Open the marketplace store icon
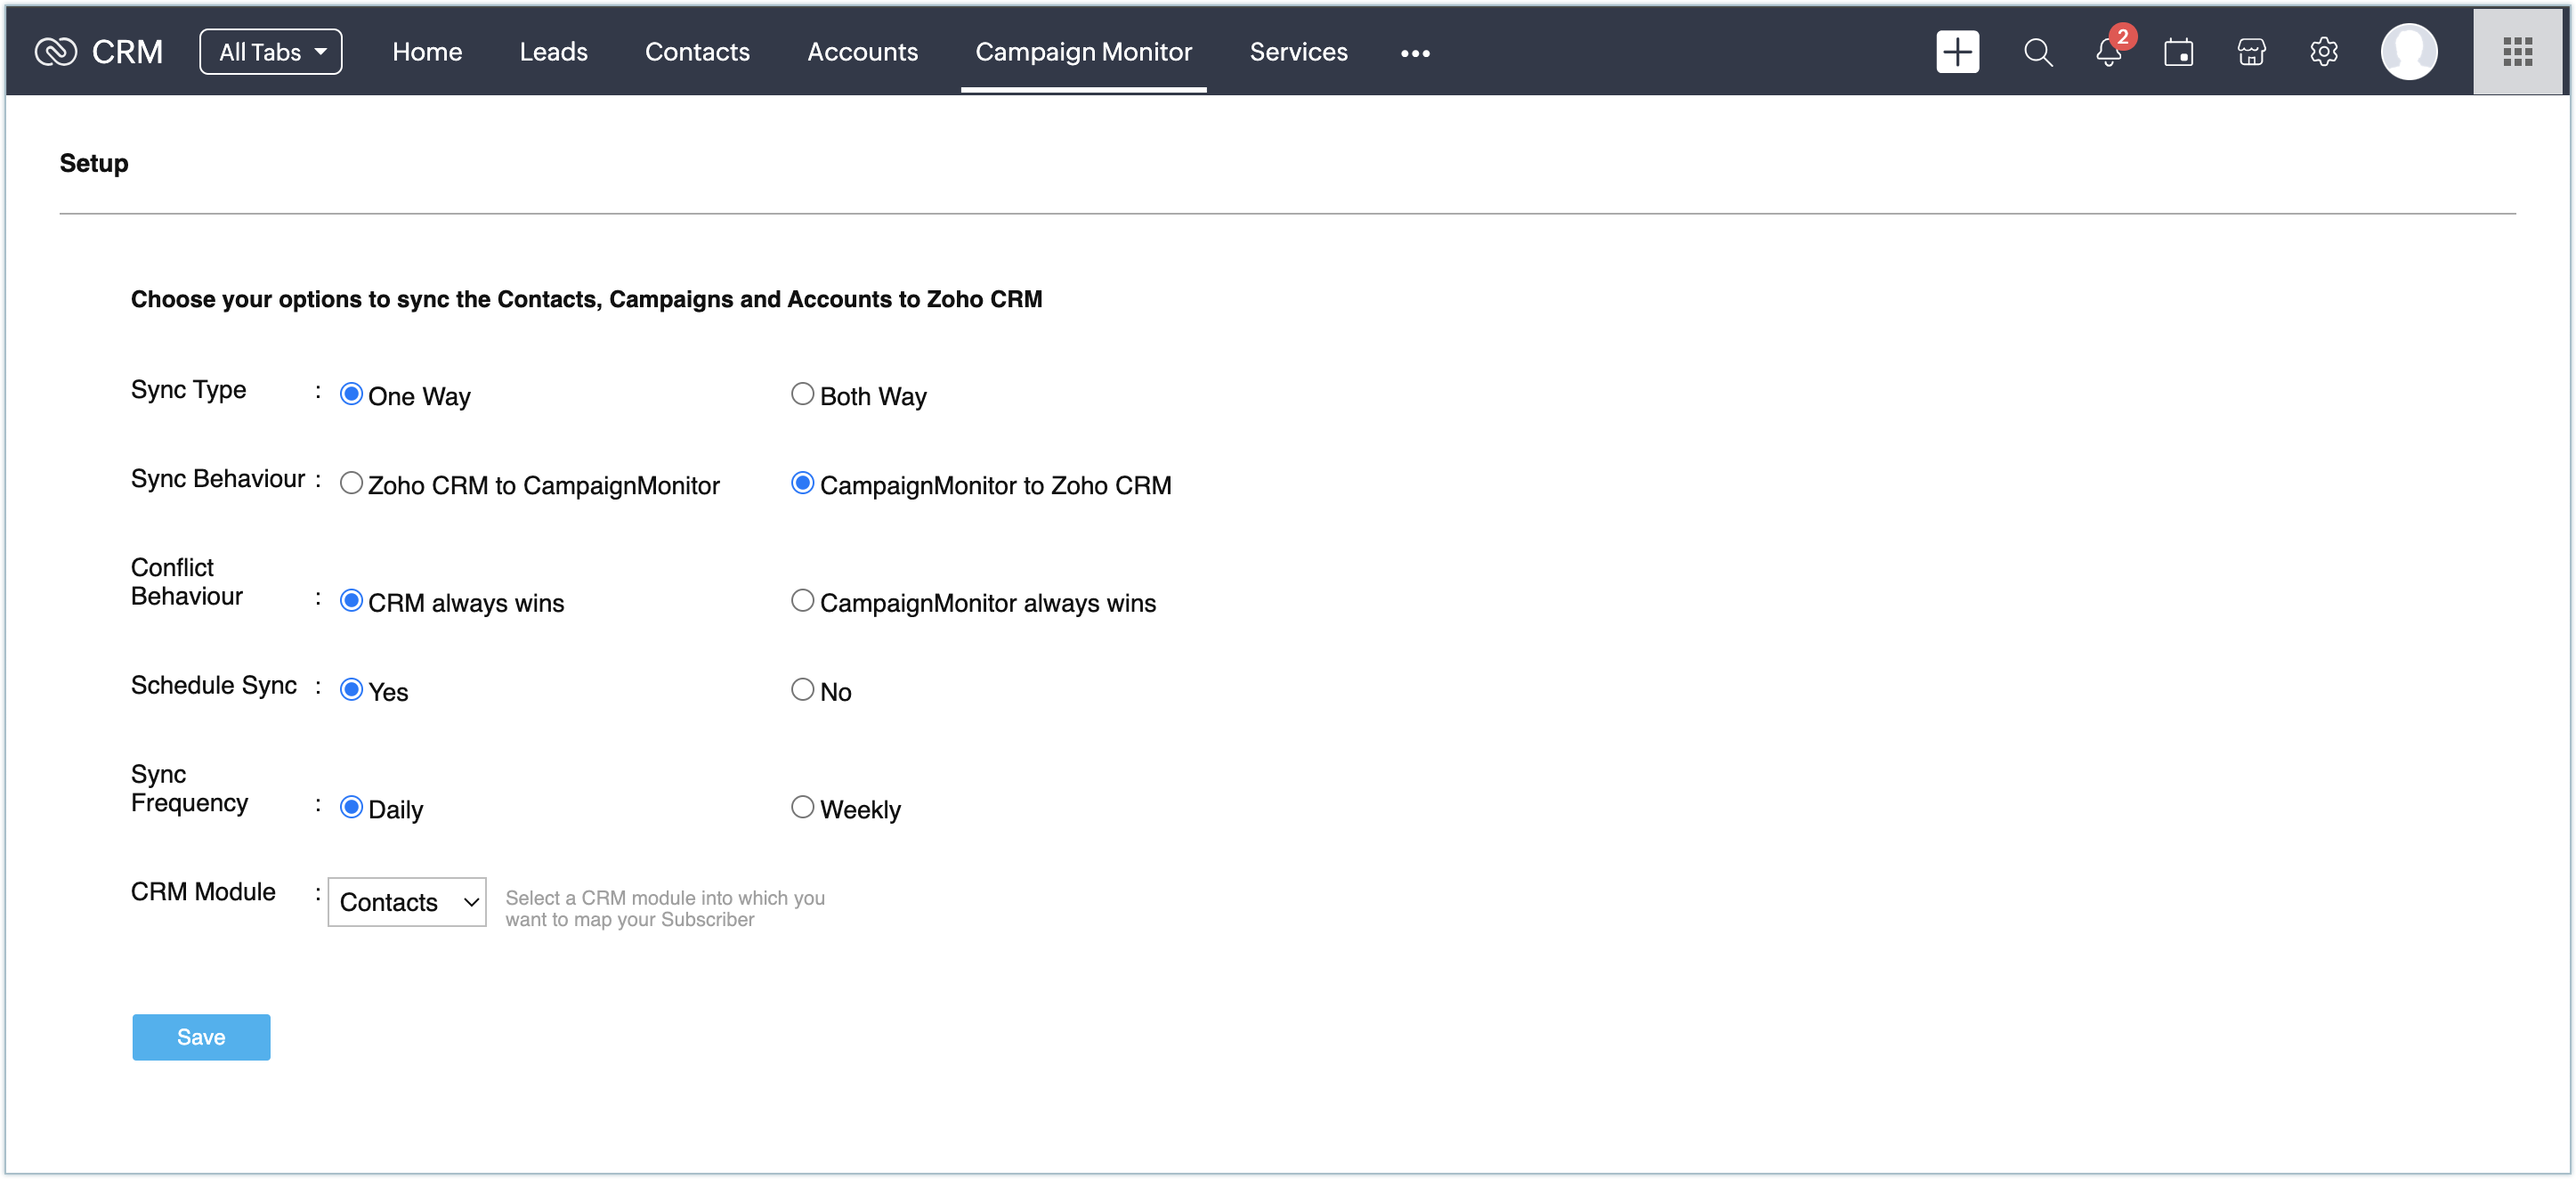 click(2250, 52)
